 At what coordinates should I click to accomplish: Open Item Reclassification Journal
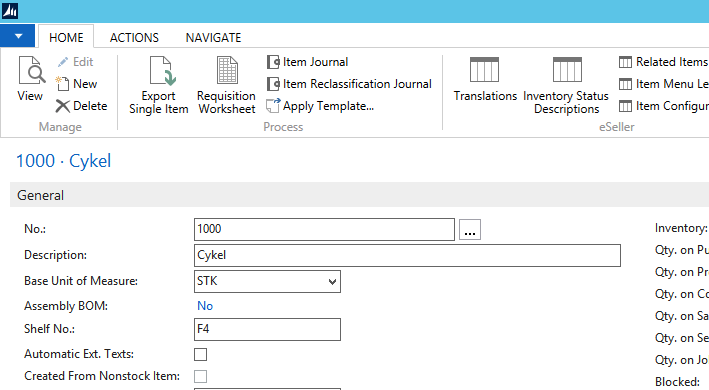(x=349, y=84)
